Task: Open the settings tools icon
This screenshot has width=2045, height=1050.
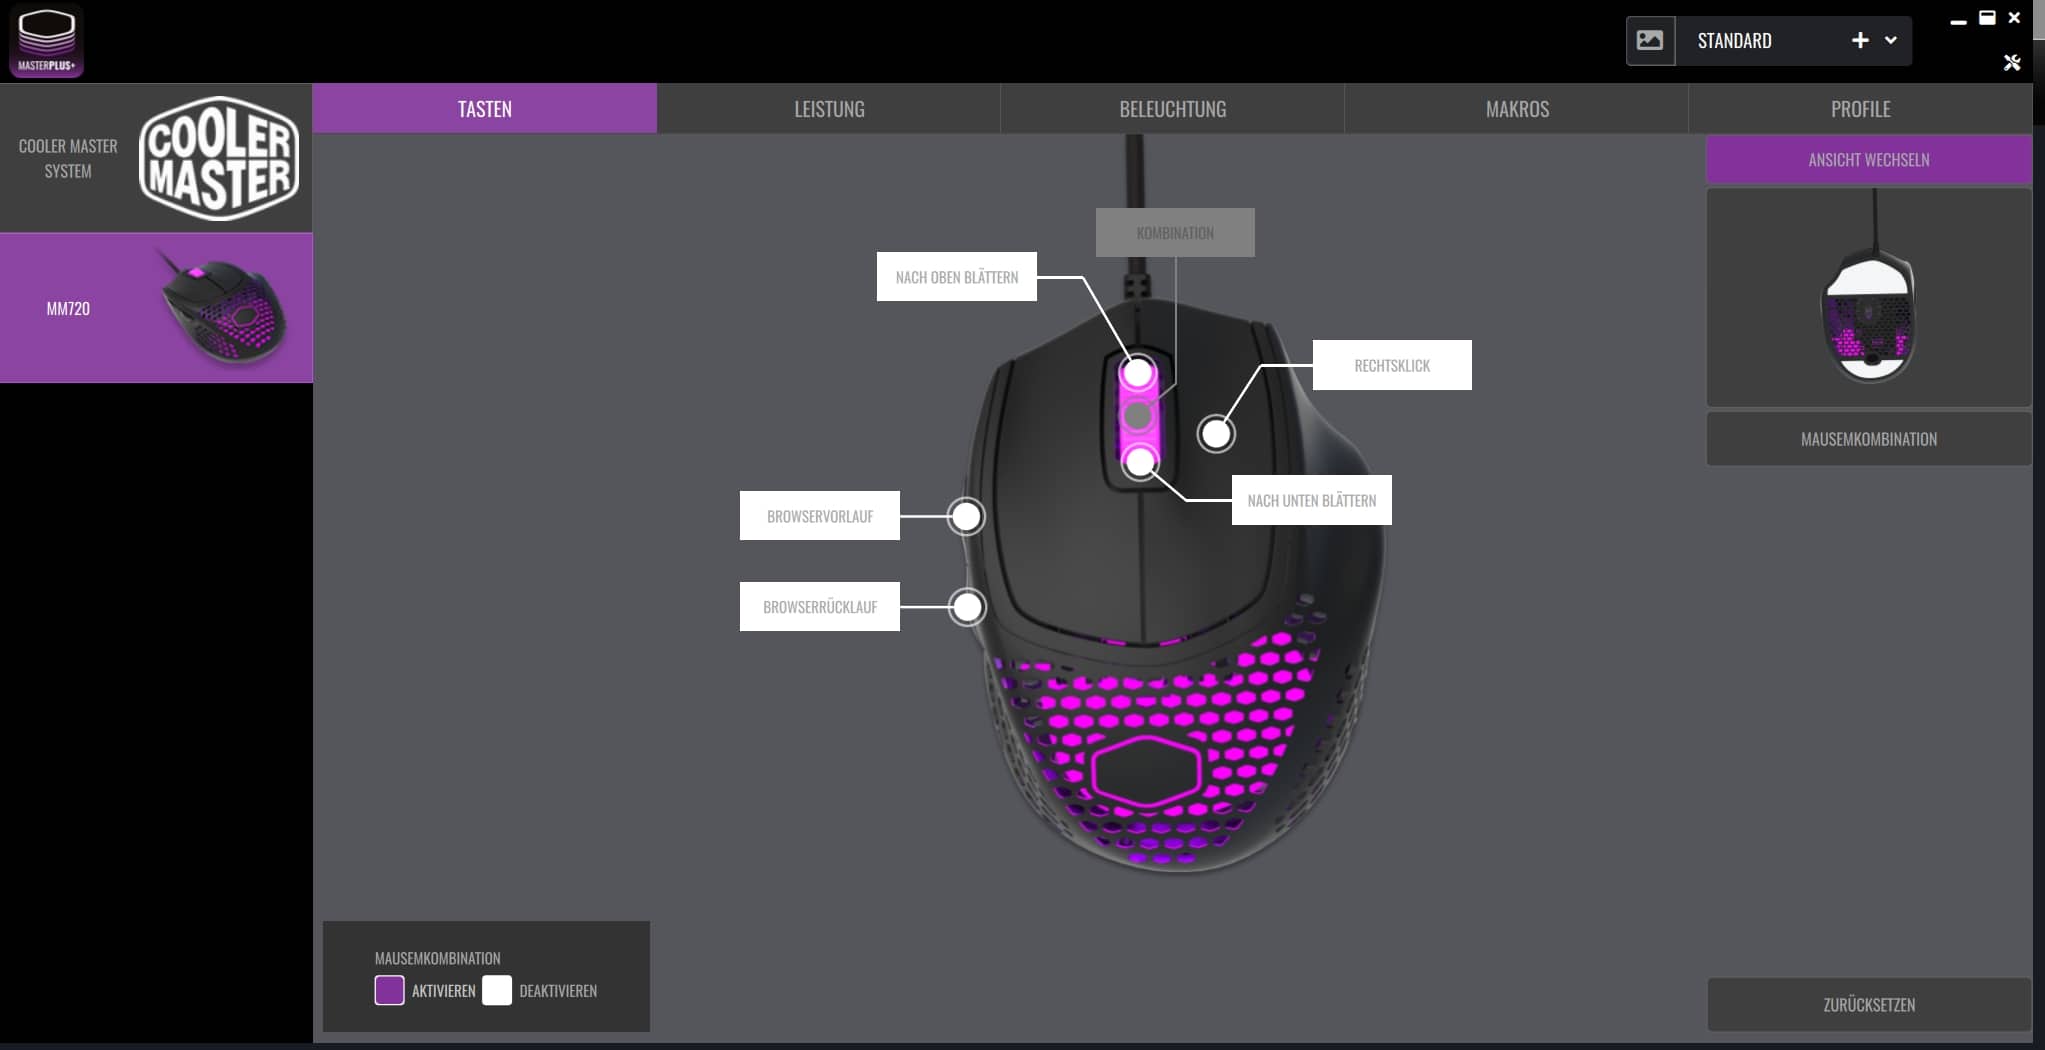Action: pyautogui.click(x=2012, y=63)
